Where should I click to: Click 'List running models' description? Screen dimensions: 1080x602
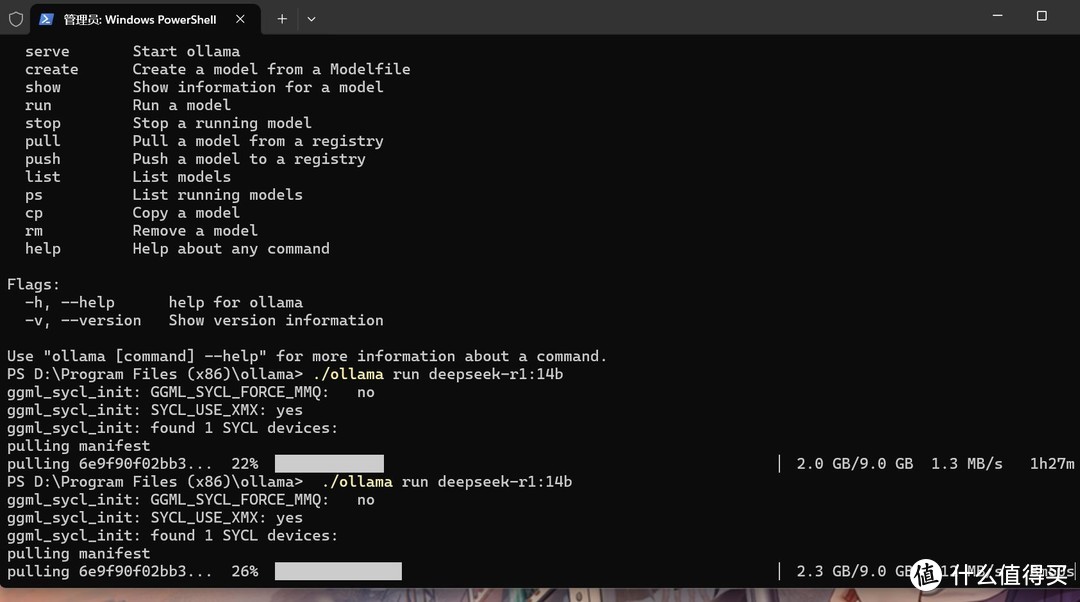click(218, 195)
